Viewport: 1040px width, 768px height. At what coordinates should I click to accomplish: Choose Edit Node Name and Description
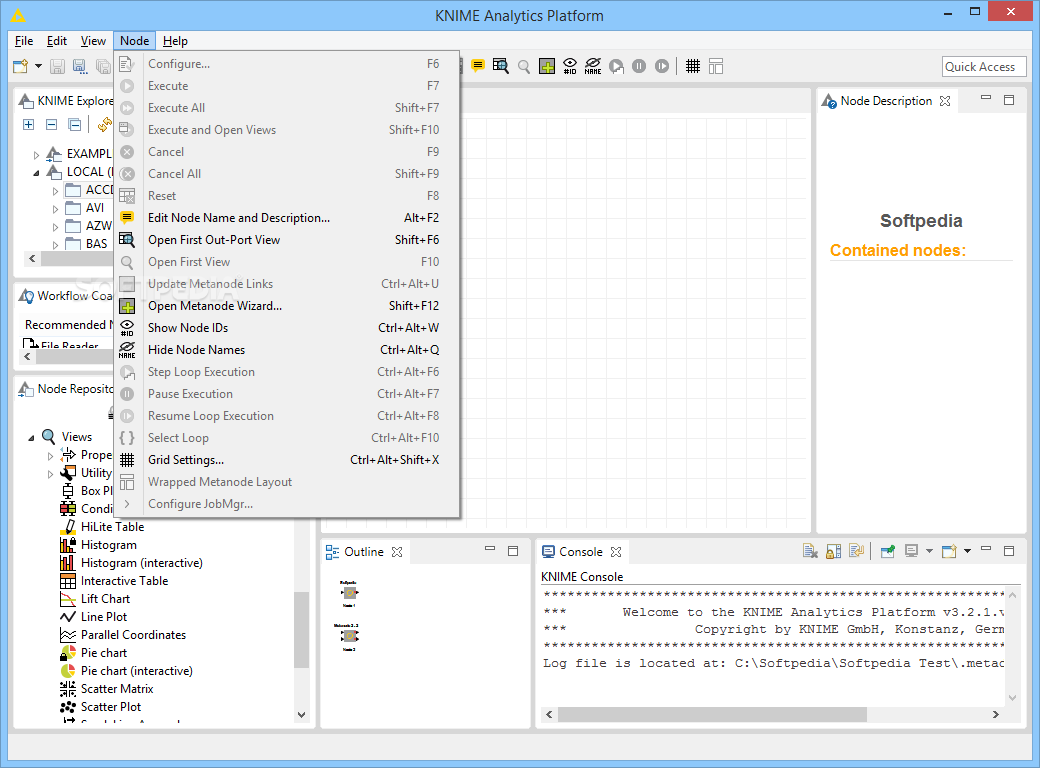287,218
